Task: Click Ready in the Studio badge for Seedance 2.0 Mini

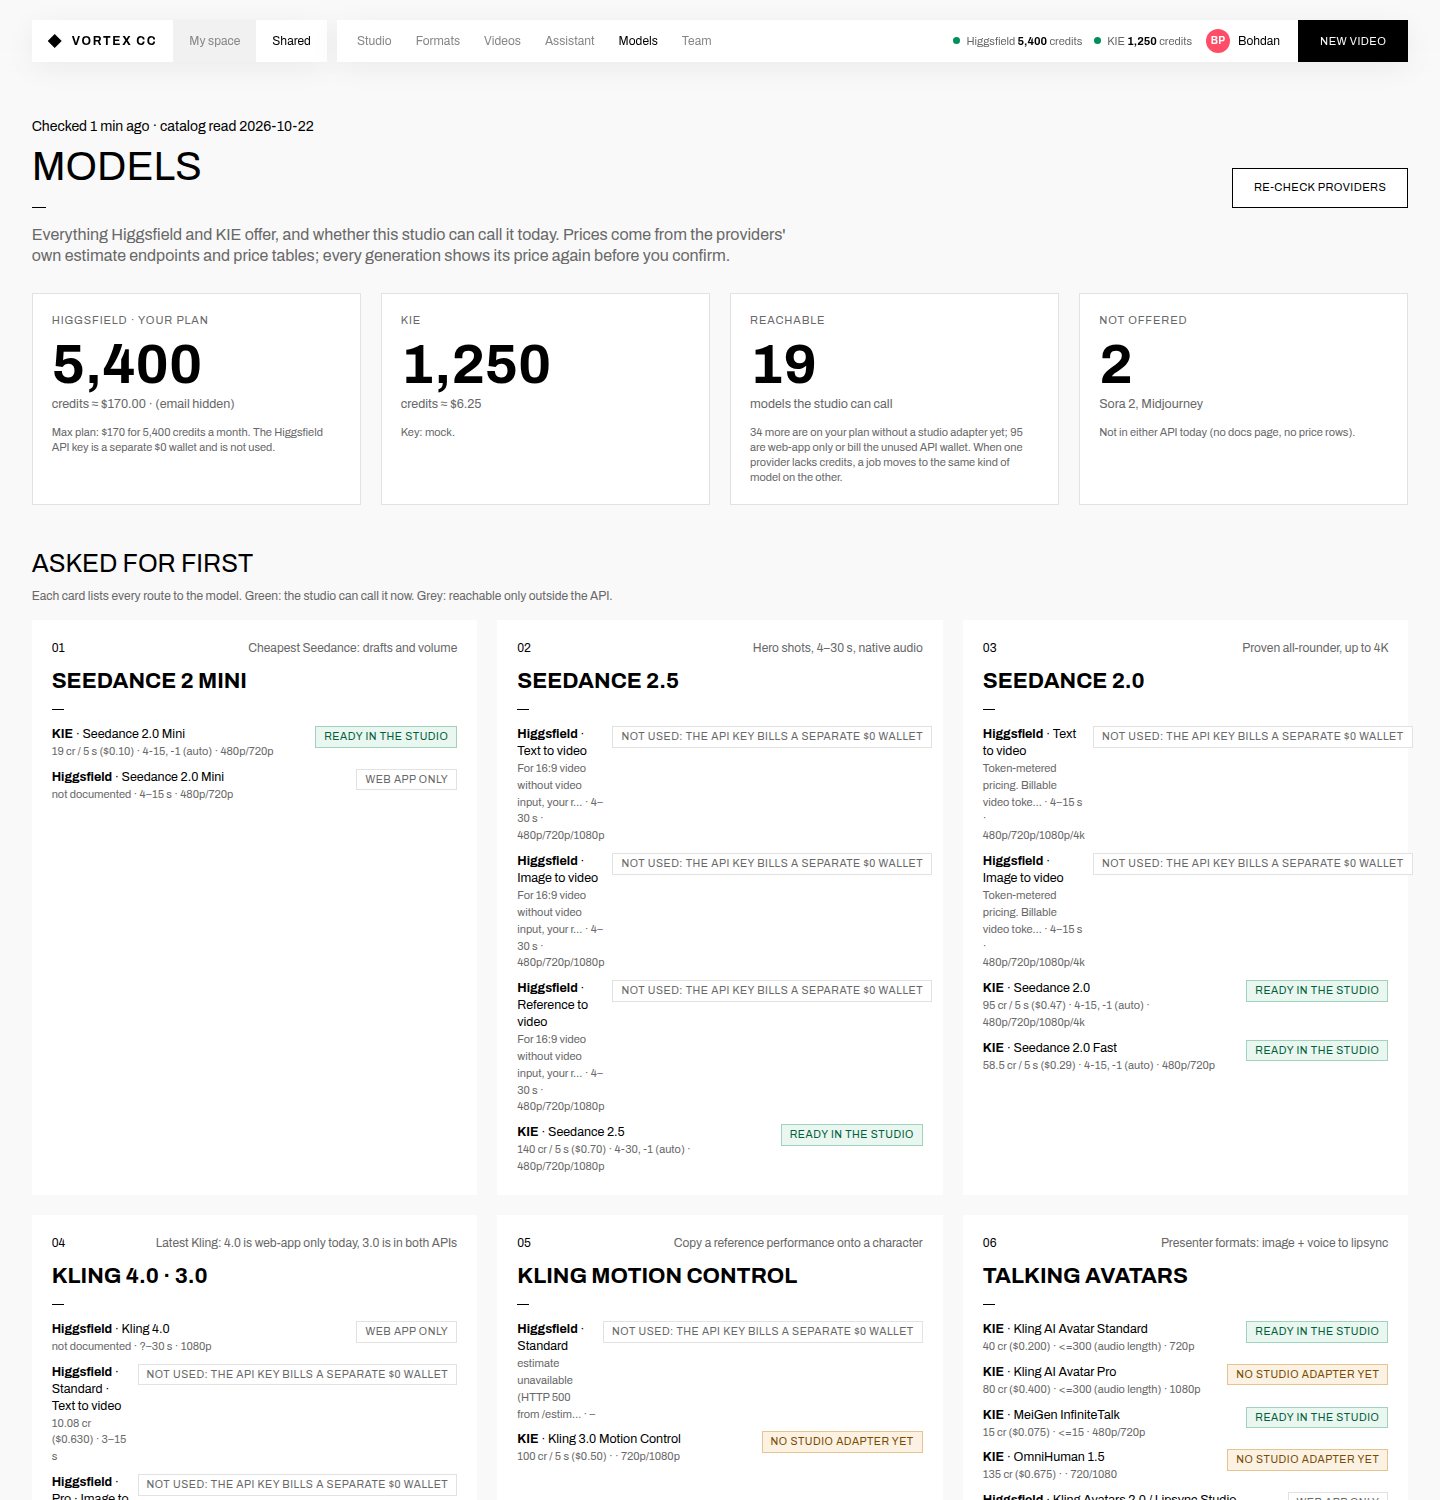Action: point(386,737)
